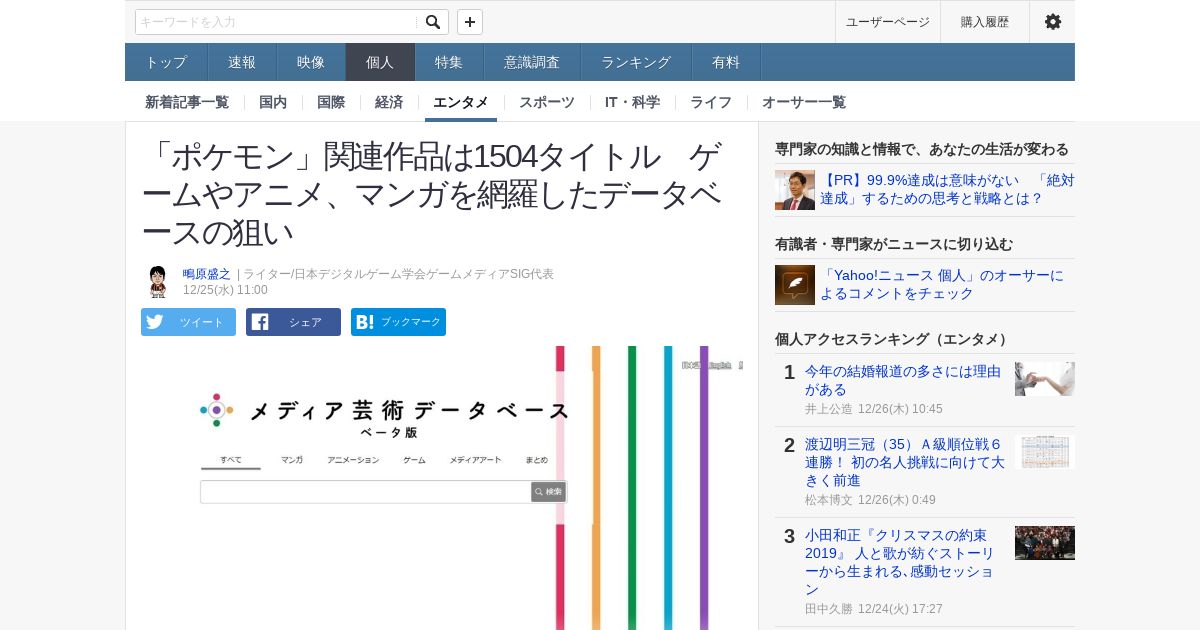Click the Yahoo news author comment icon
This screenshot has height=630, width=1200.
point(795,285)
